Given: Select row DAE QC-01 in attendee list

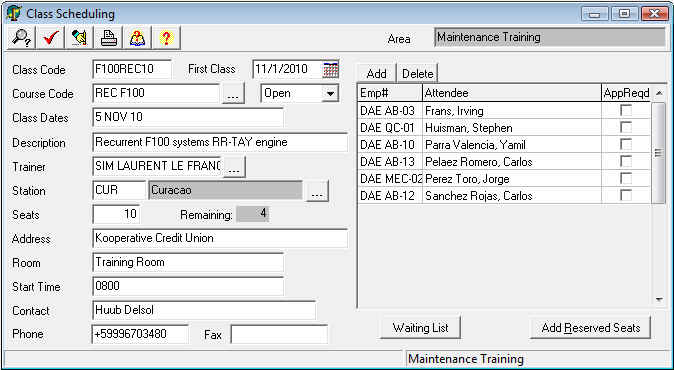Looking at the screenshot, I should coord(504,128).
